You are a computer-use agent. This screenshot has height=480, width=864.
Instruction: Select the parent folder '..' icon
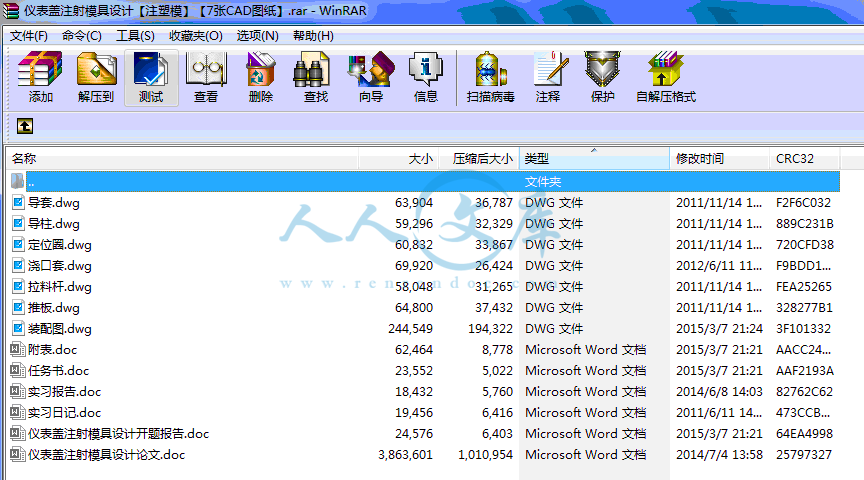pyautogui.click(x=17, y=181)
